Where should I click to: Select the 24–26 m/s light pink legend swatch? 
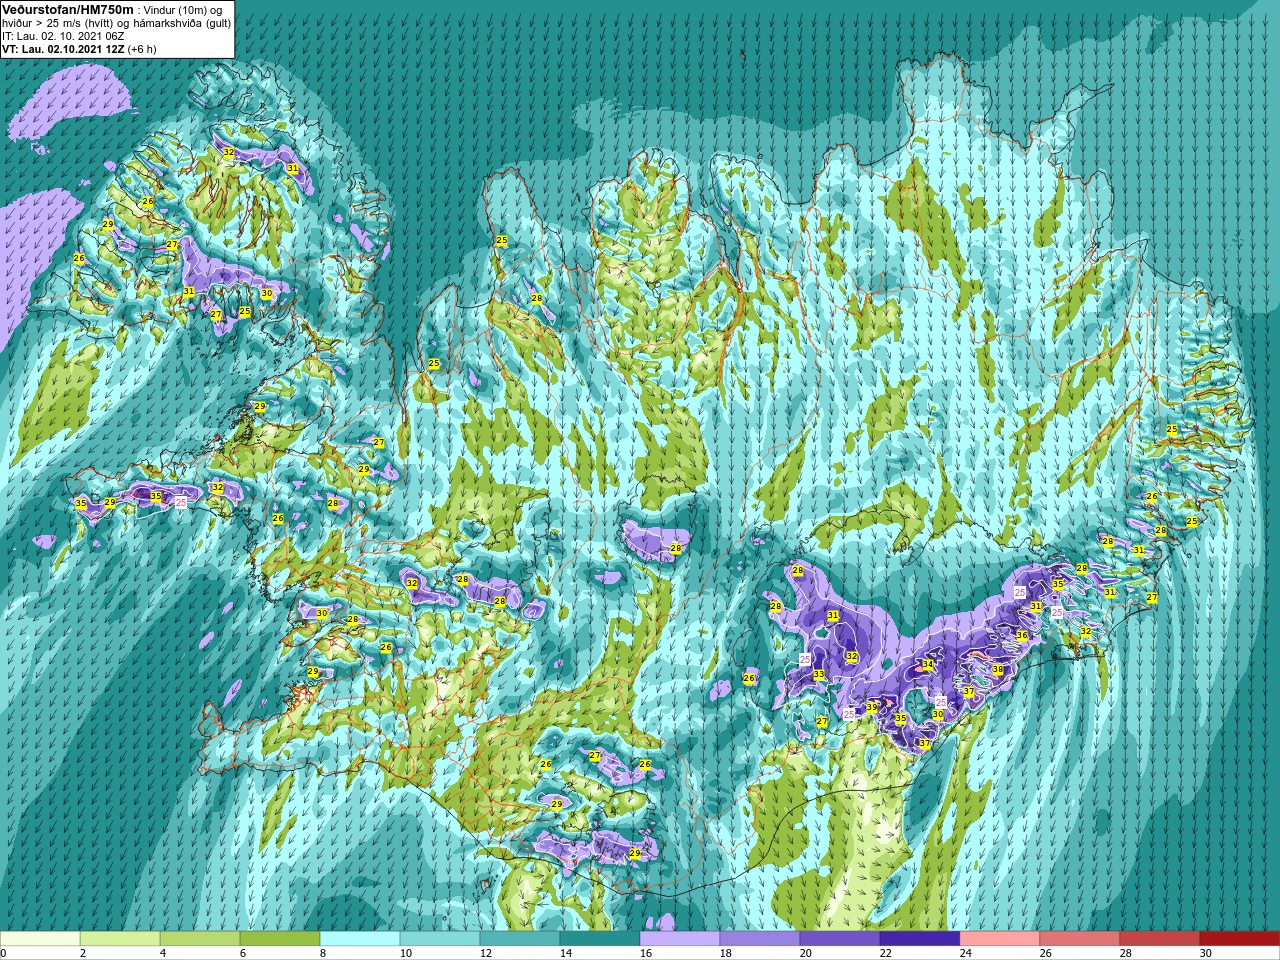coord(1000,939)
